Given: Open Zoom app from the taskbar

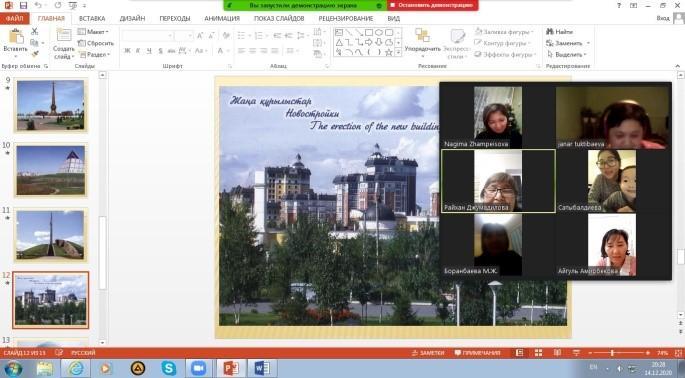Looking at the screenshot, I should tap(198, 368).
